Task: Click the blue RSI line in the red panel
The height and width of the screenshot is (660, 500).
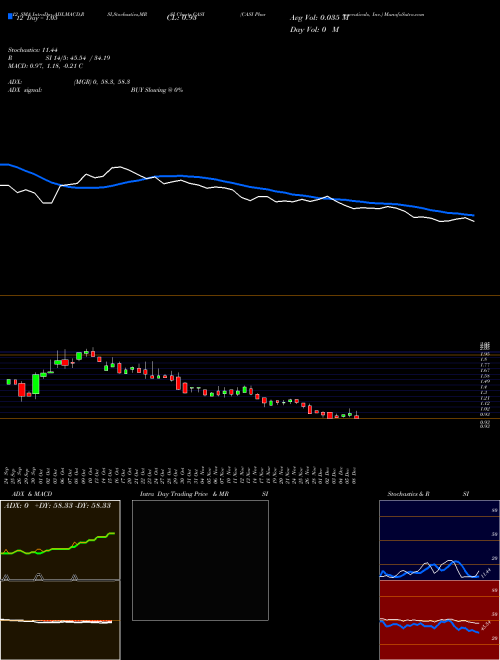Action: pyautogui.click(x=429, y=626)
